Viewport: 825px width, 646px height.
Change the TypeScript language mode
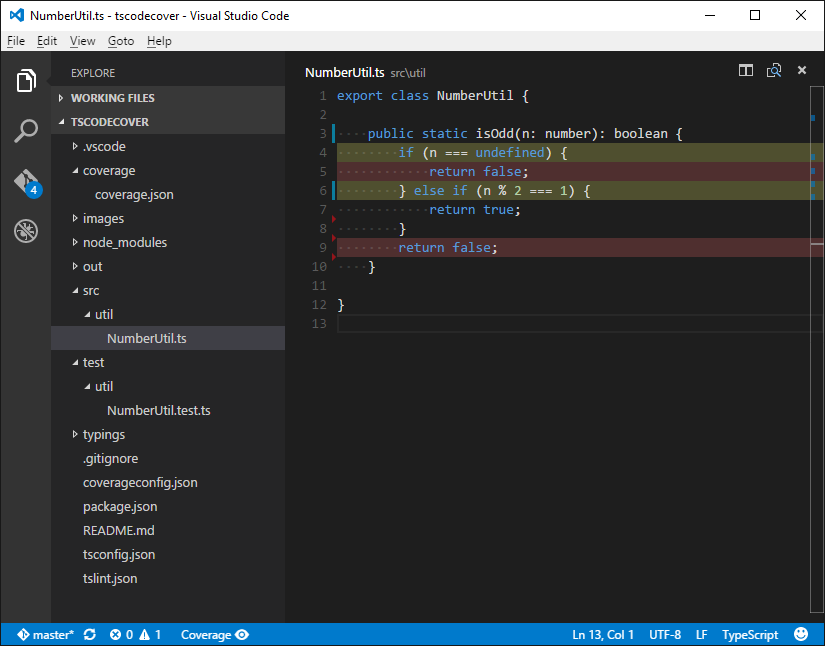point(750,635)
